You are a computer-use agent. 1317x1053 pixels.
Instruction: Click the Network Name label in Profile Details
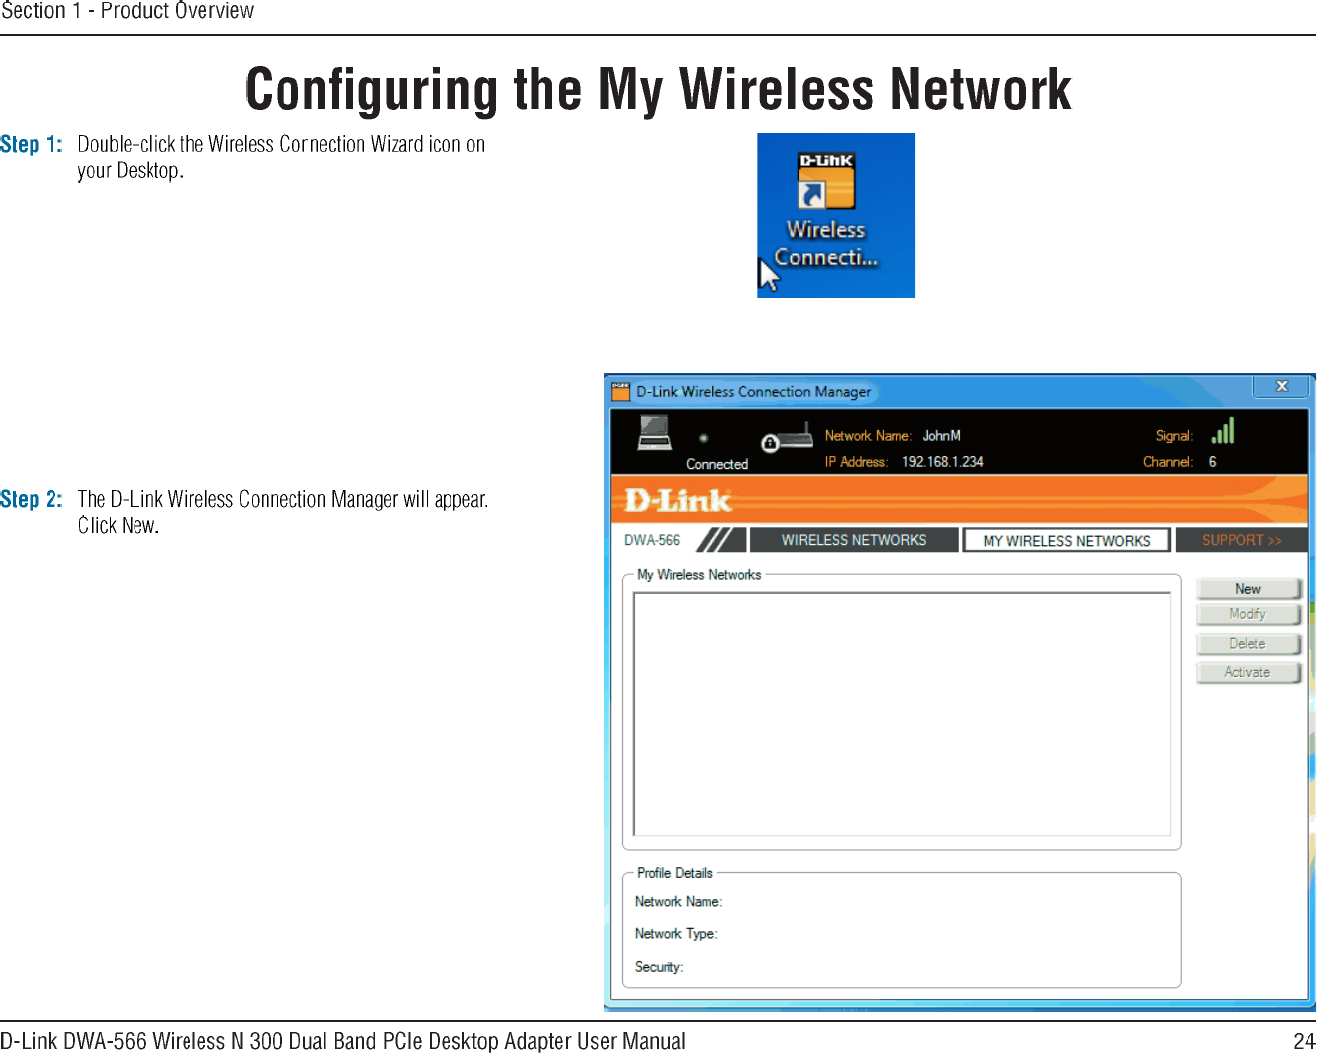(x=679, y=902)
